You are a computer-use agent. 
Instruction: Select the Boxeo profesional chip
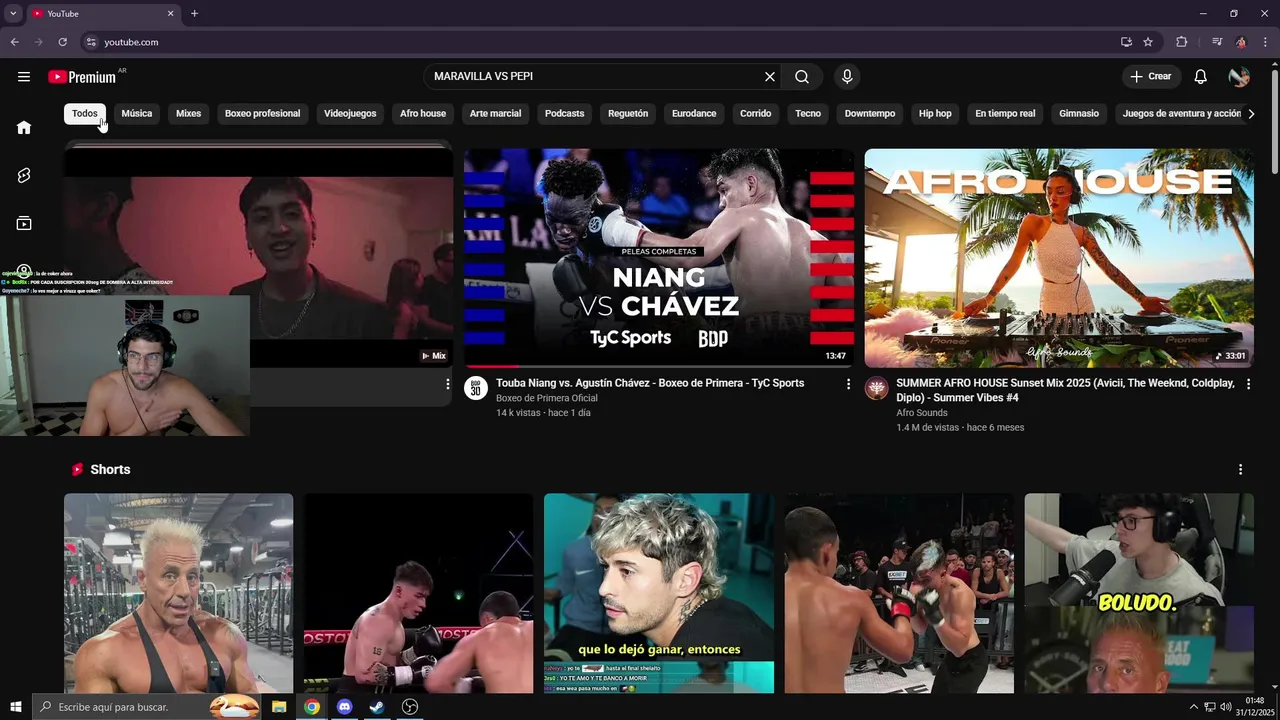click(x=262, y=113)
